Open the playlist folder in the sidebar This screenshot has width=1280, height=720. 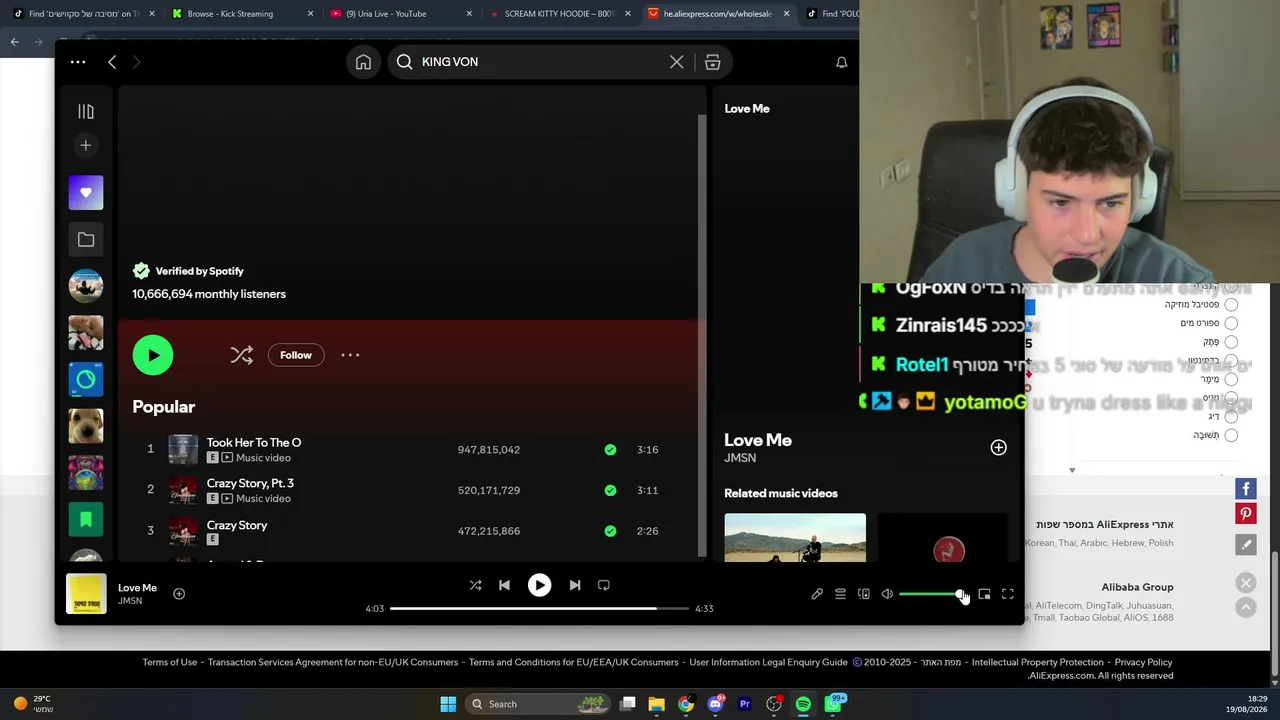[86, 240]
